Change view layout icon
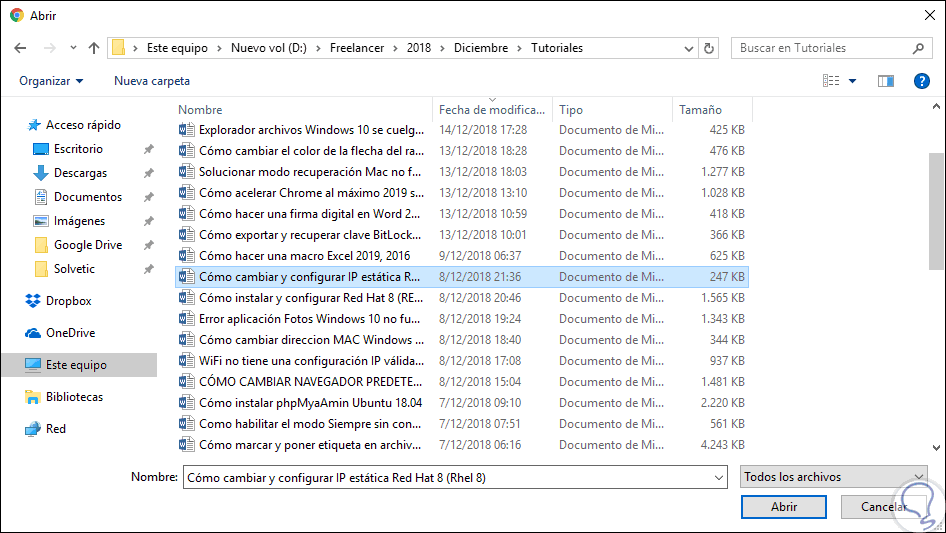946x533 pixels. point(831,81)
